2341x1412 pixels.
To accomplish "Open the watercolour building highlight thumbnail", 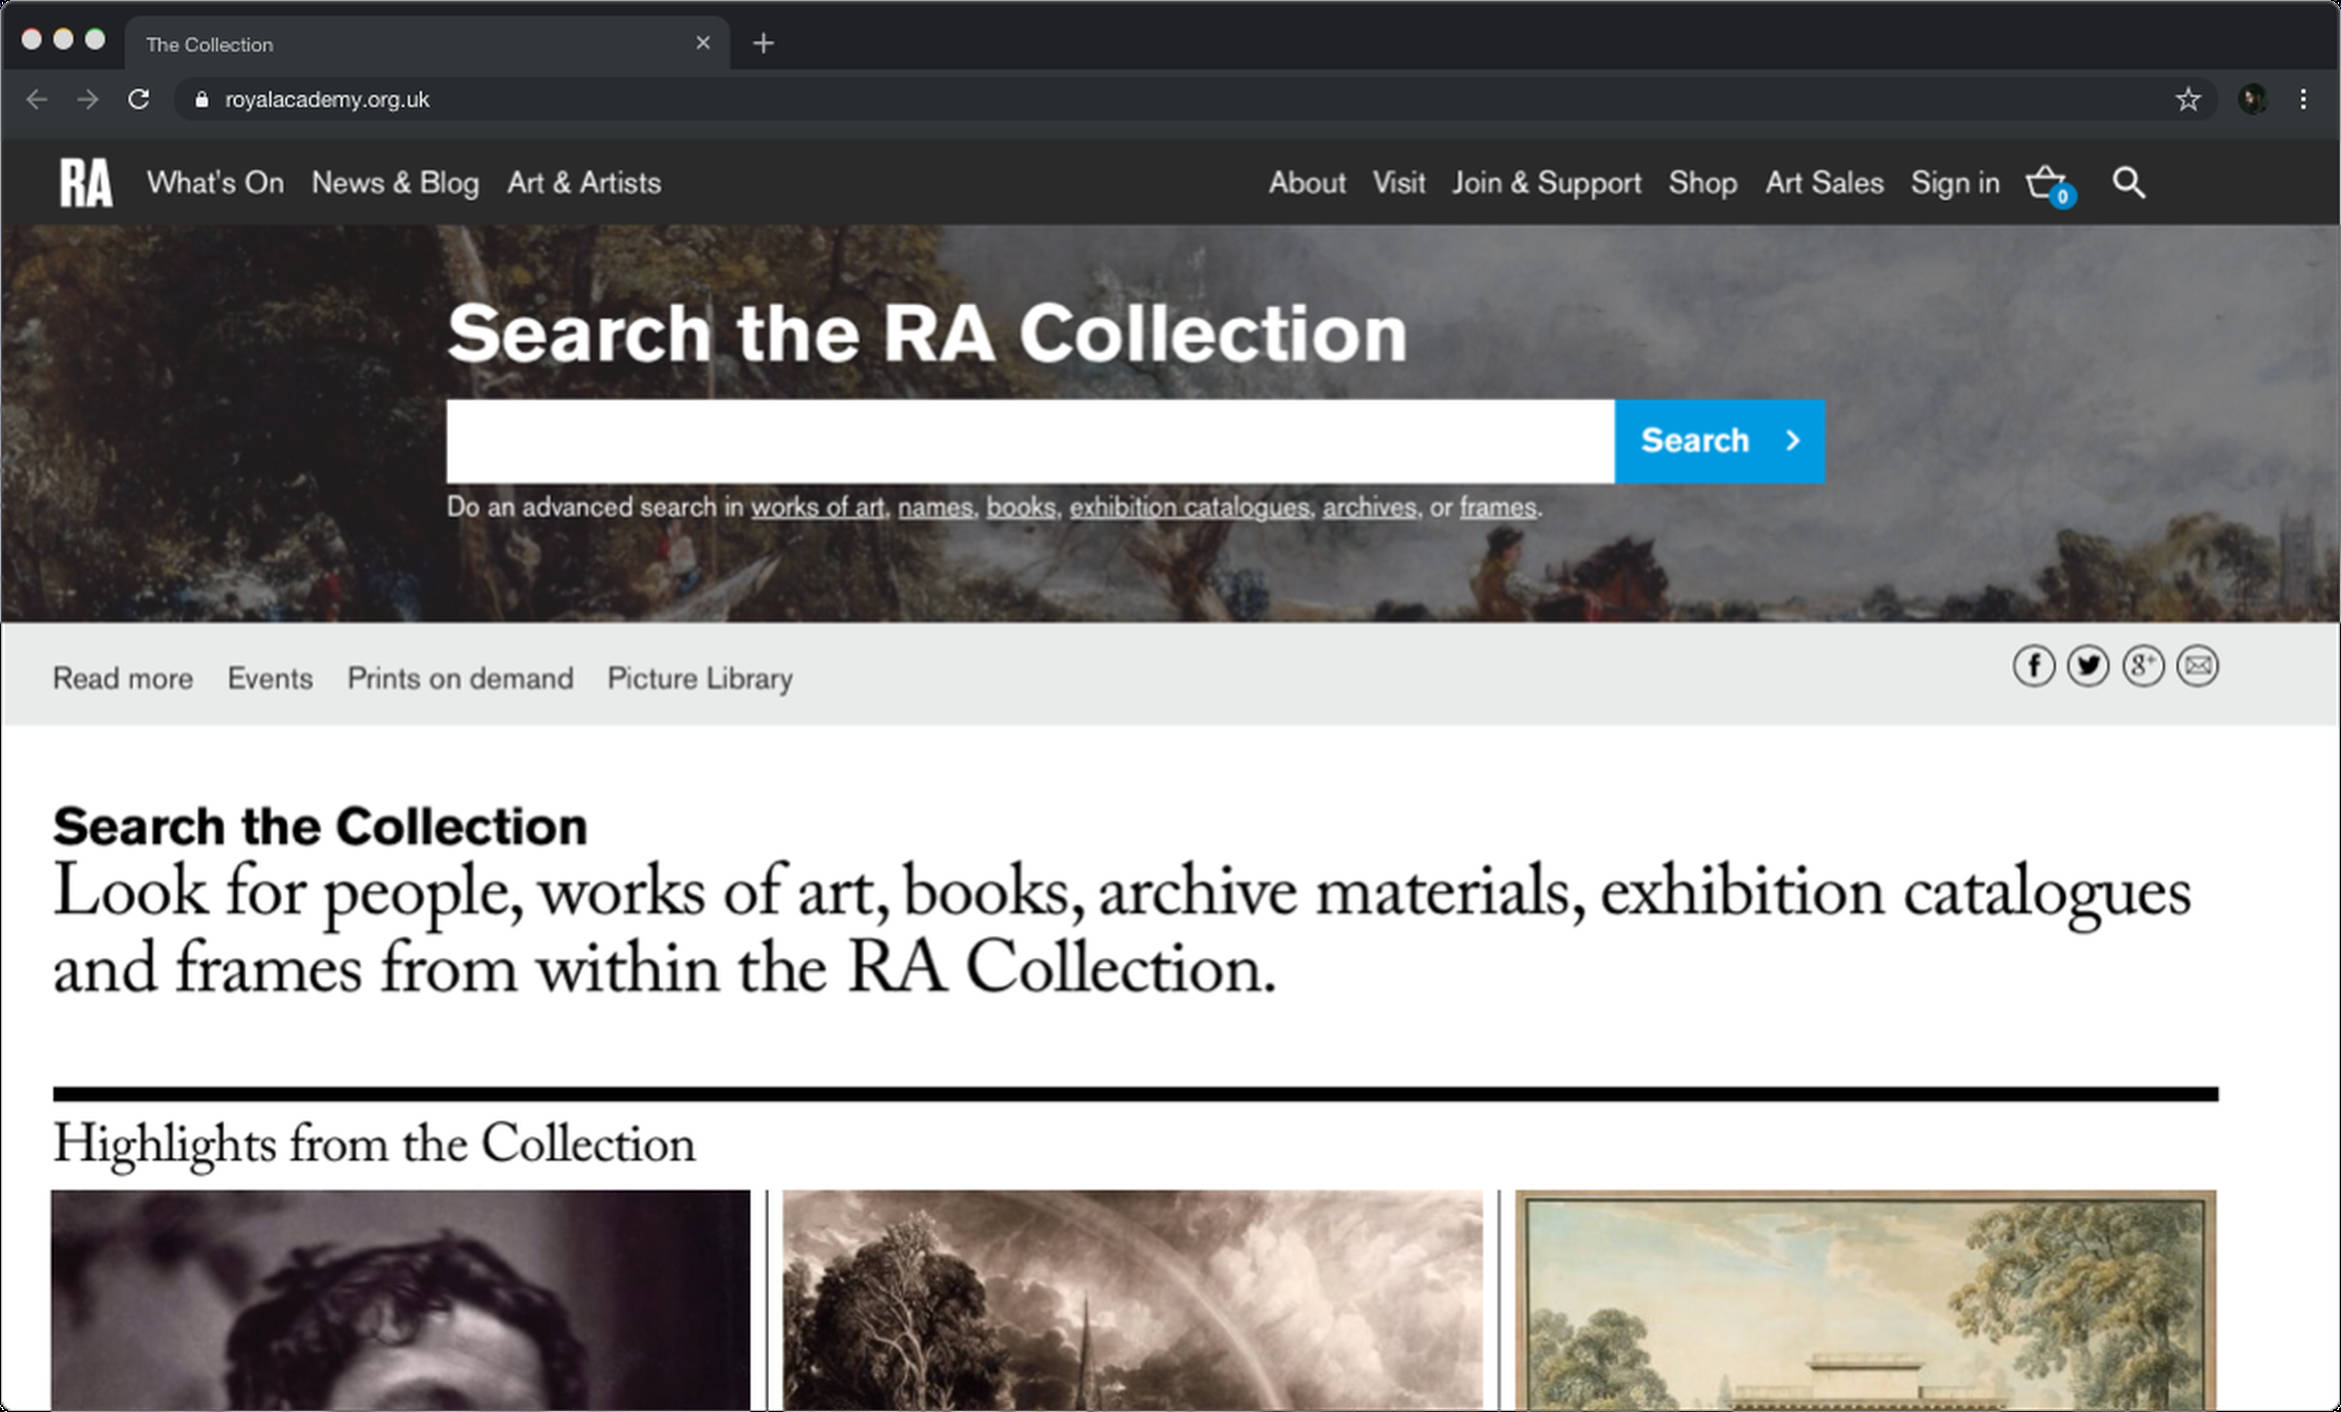I will (1866, 1300).
